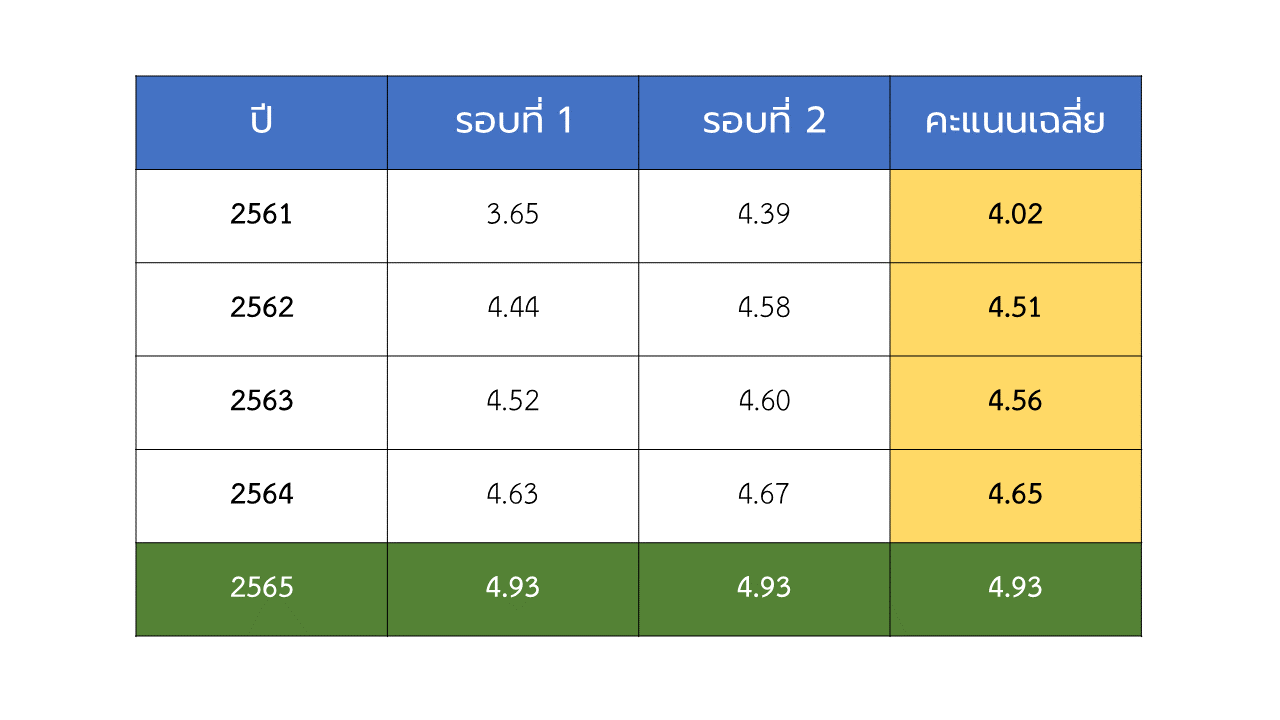Click the คะแนนเฉลี่ย header cell
The image size is (1280, 720).
pyautogui.click(x=1015, y=122)
